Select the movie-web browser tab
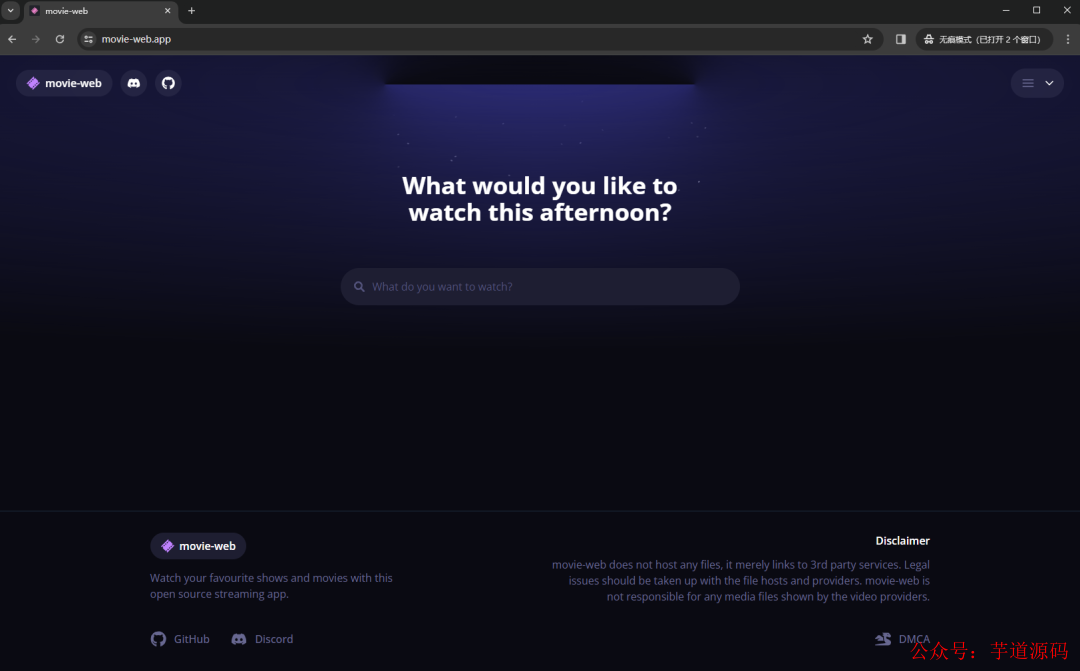 [x=101, y=11]
